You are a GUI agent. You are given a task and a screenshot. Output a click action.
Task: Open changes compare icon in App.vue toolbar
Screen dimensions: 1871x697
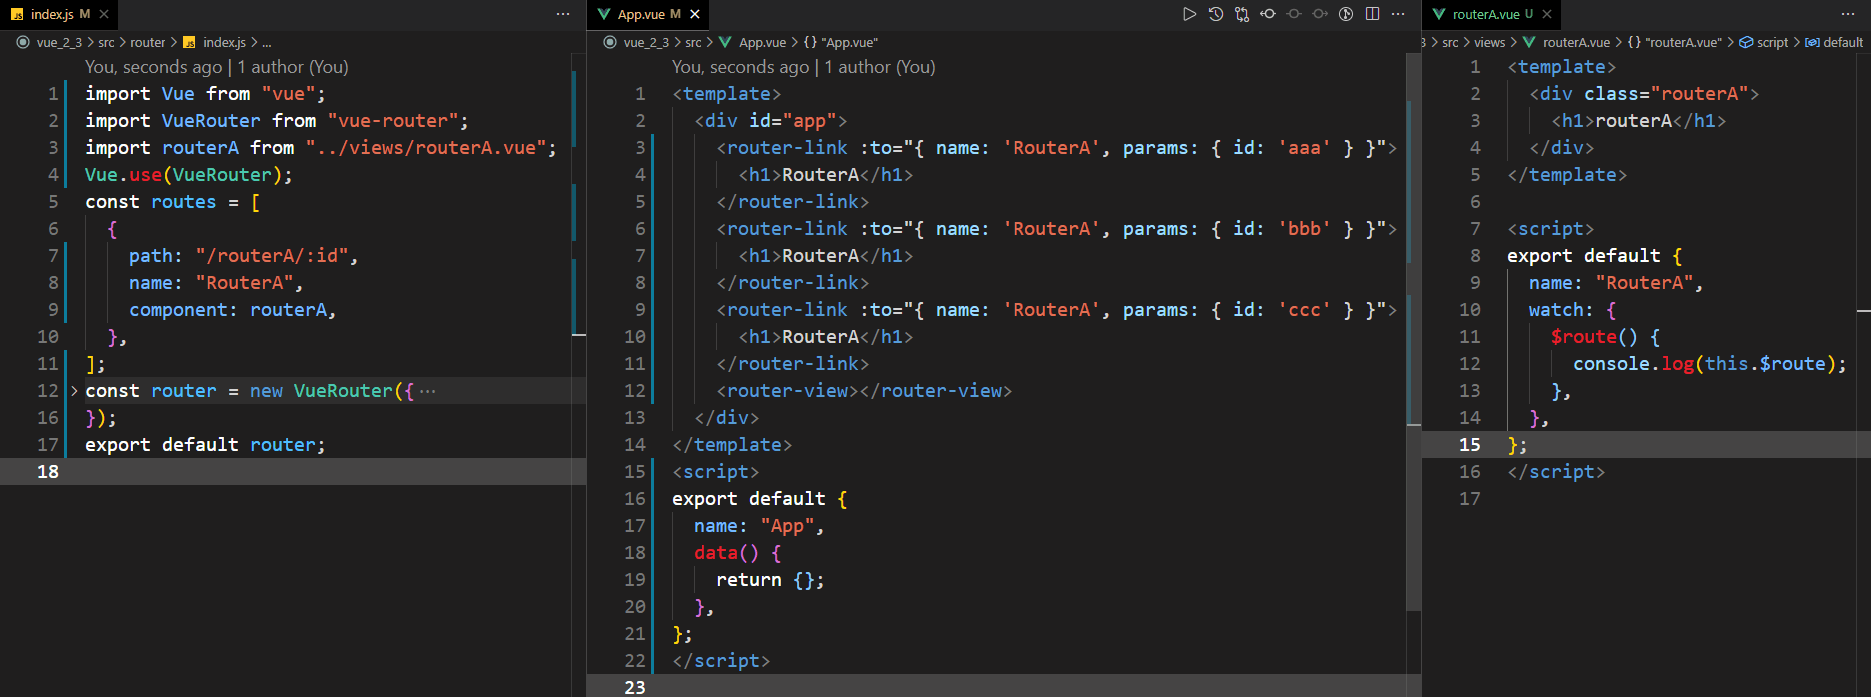click(1241, 14)
